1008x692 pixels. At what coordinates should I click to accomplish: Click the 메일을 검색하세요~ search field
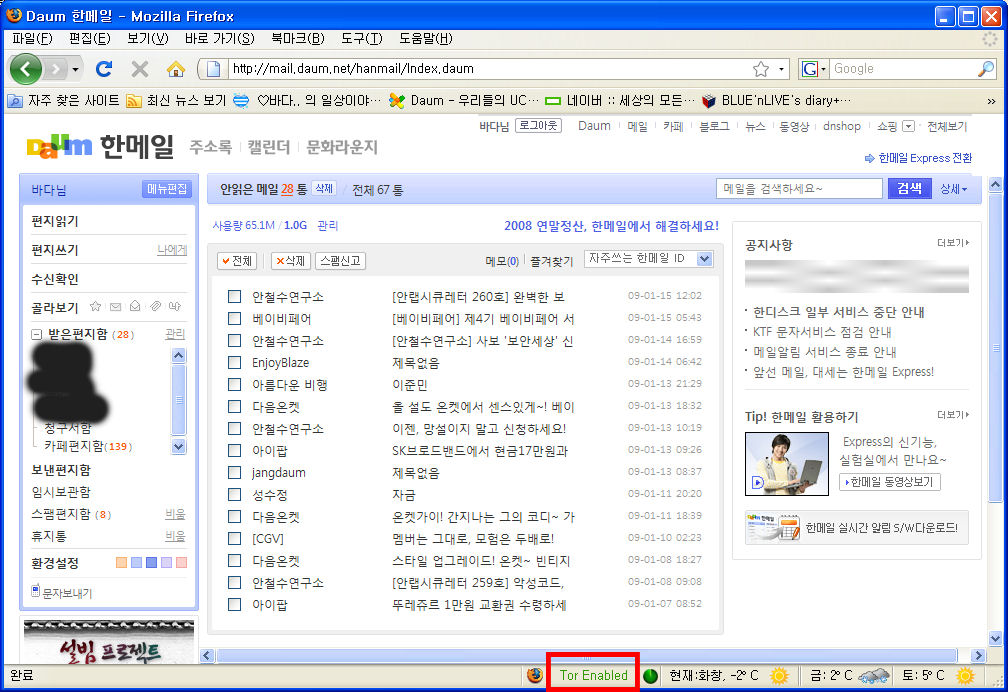point(799,188)
